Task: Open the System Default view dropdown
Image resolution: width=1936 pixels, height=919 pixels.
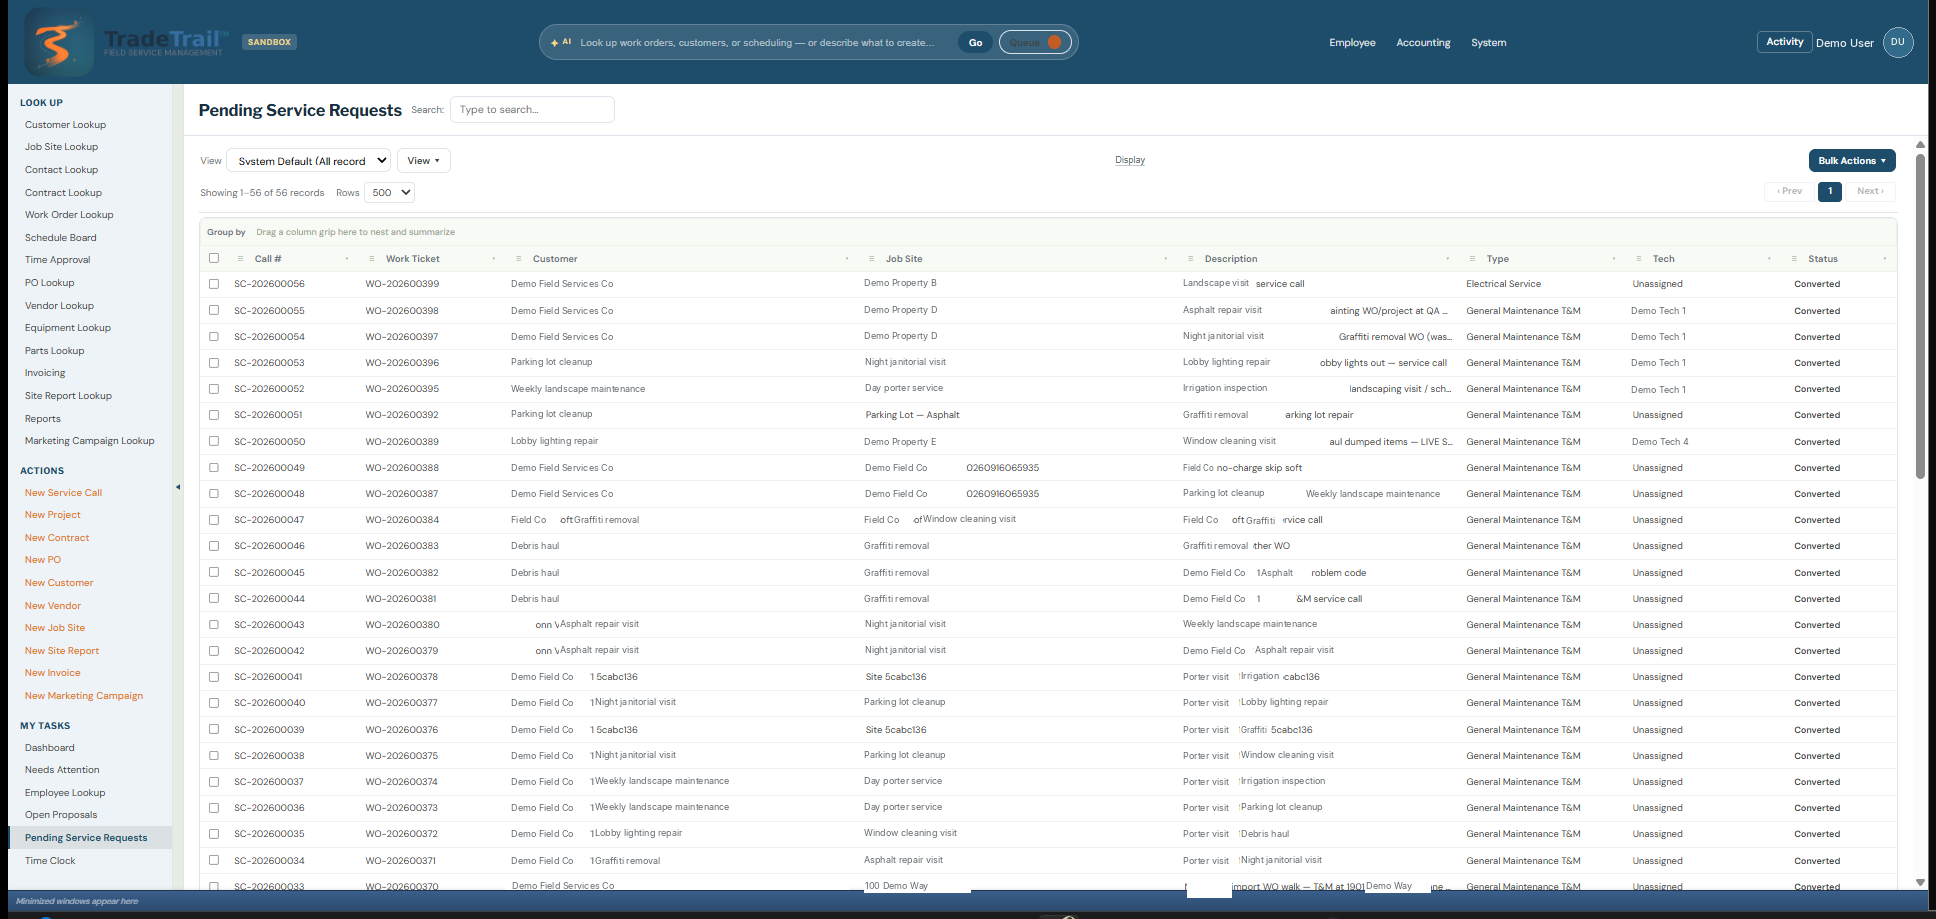Action: point(309,161)
